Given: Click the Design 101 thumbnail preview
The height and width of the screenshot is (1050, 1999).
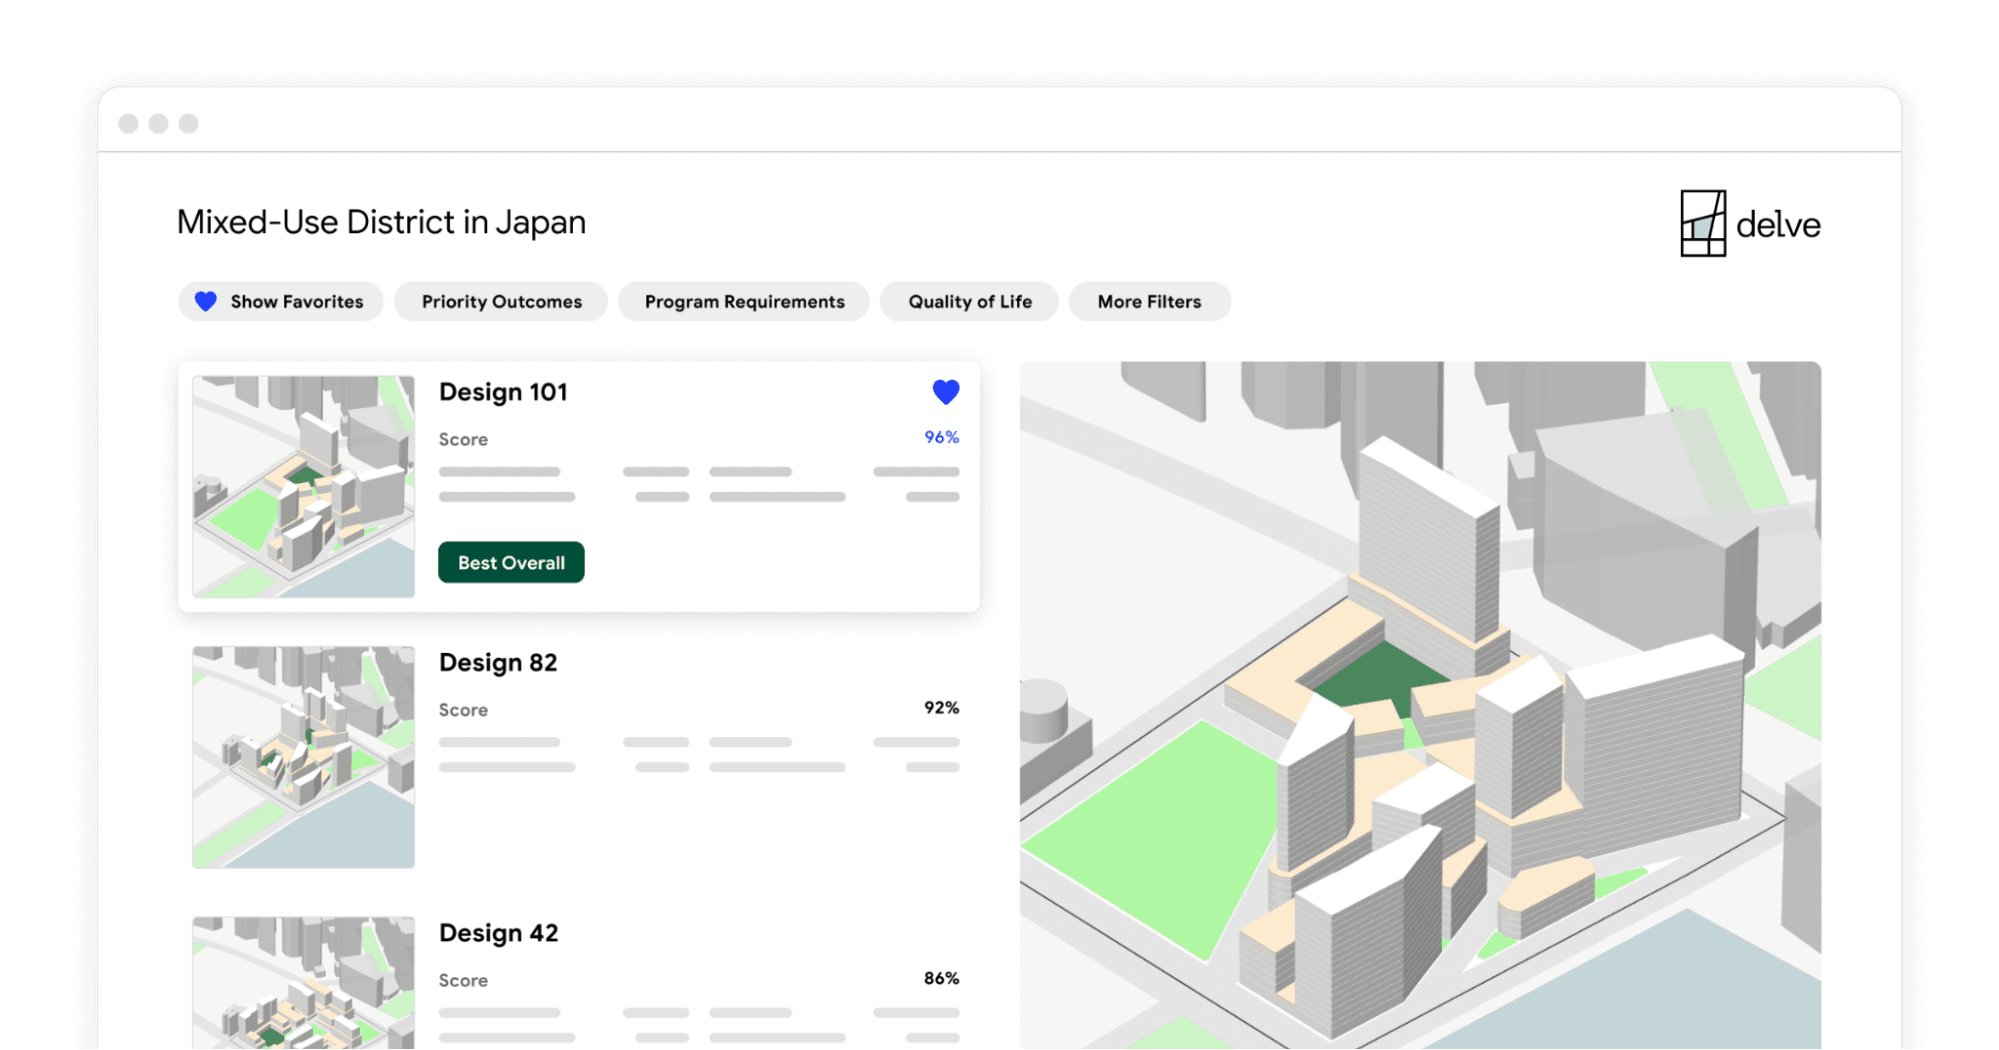Looking at the screenshot, I should coord(302,487).
